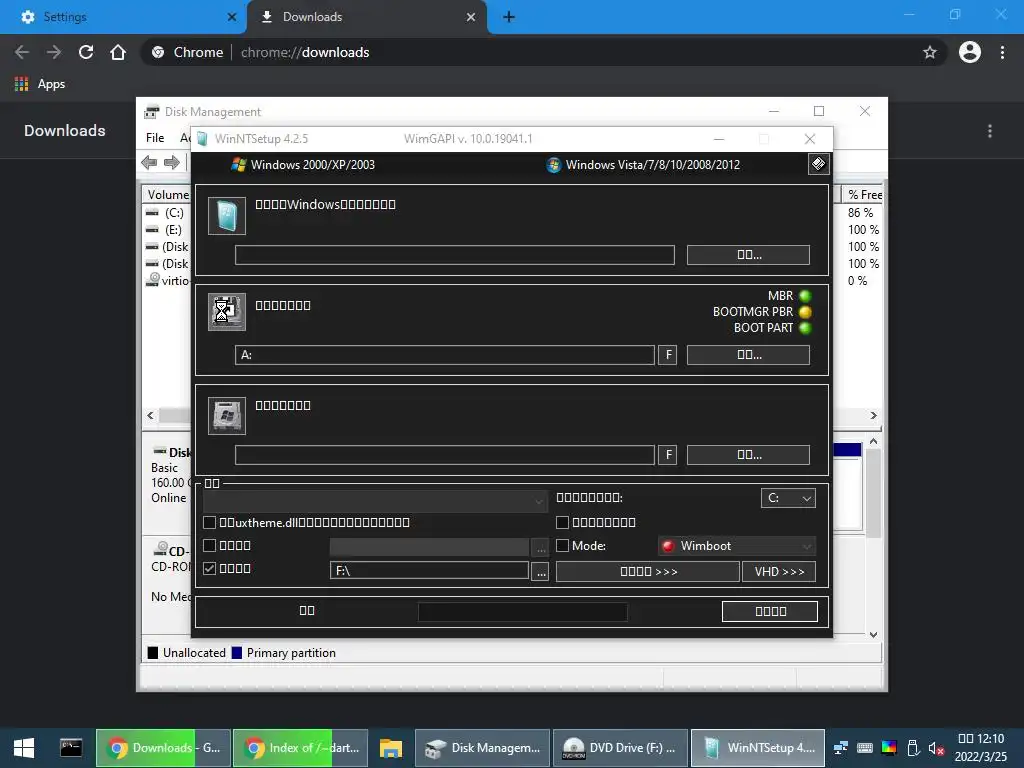Click Primary partition blue legend swatch
The image size is (1024, 768).
pos(237,652)
